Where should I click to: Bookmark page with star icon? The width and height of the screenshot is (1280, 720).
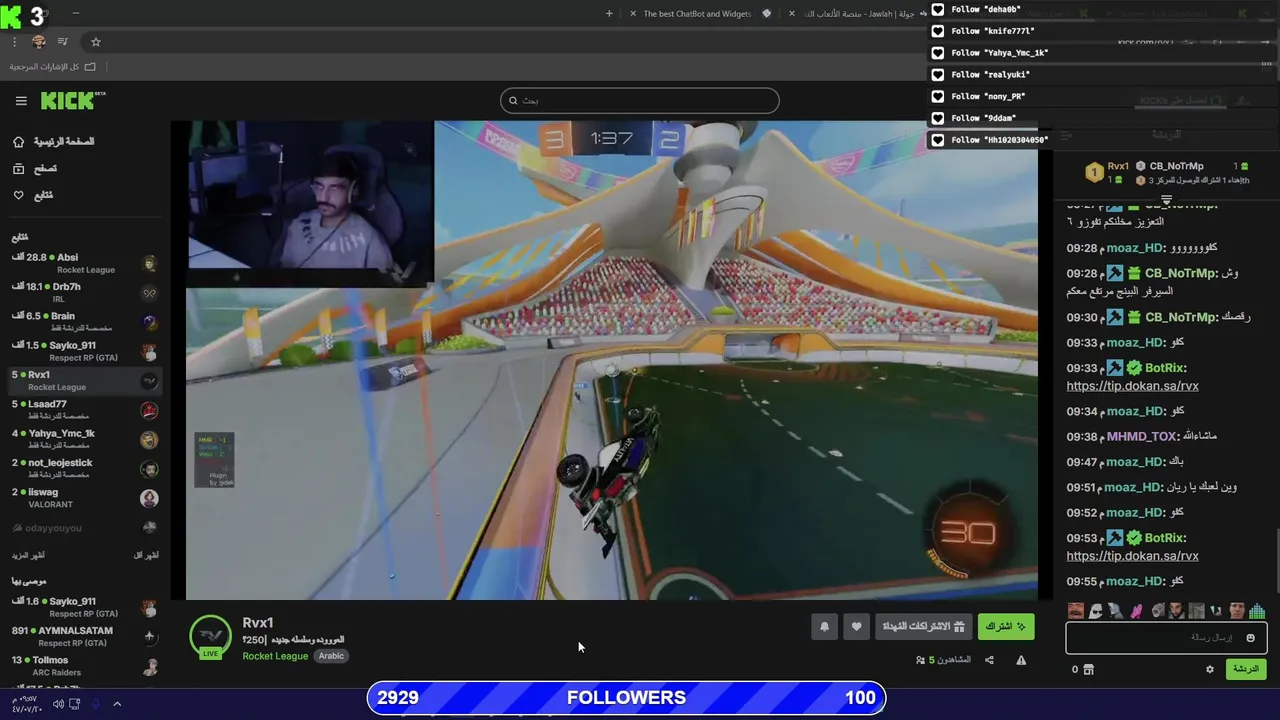(96, 42)
